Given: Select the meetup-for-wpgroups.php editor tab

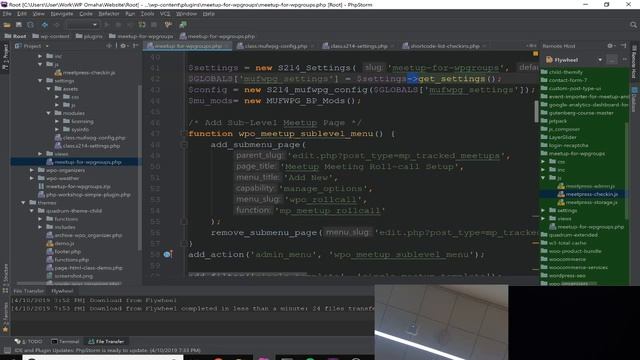Looking at the screenshot, I should [188, 46].
